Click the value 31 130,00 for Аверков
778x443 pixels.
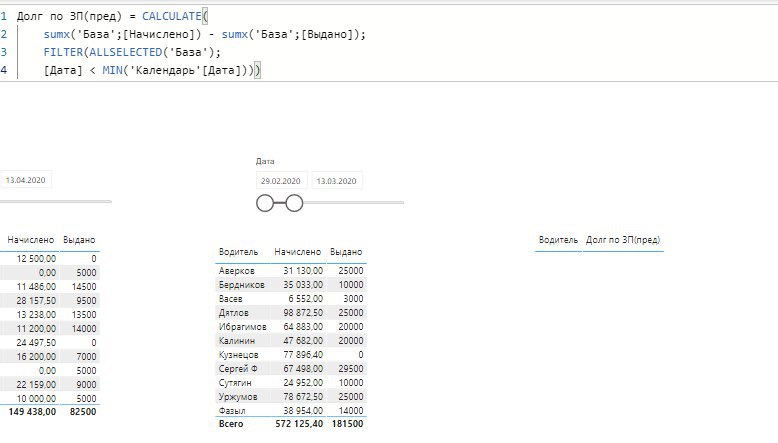[x=303, y=271]
